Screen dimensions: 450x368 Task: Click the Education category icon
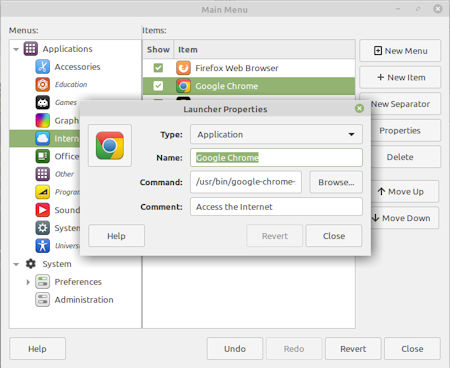43,84
